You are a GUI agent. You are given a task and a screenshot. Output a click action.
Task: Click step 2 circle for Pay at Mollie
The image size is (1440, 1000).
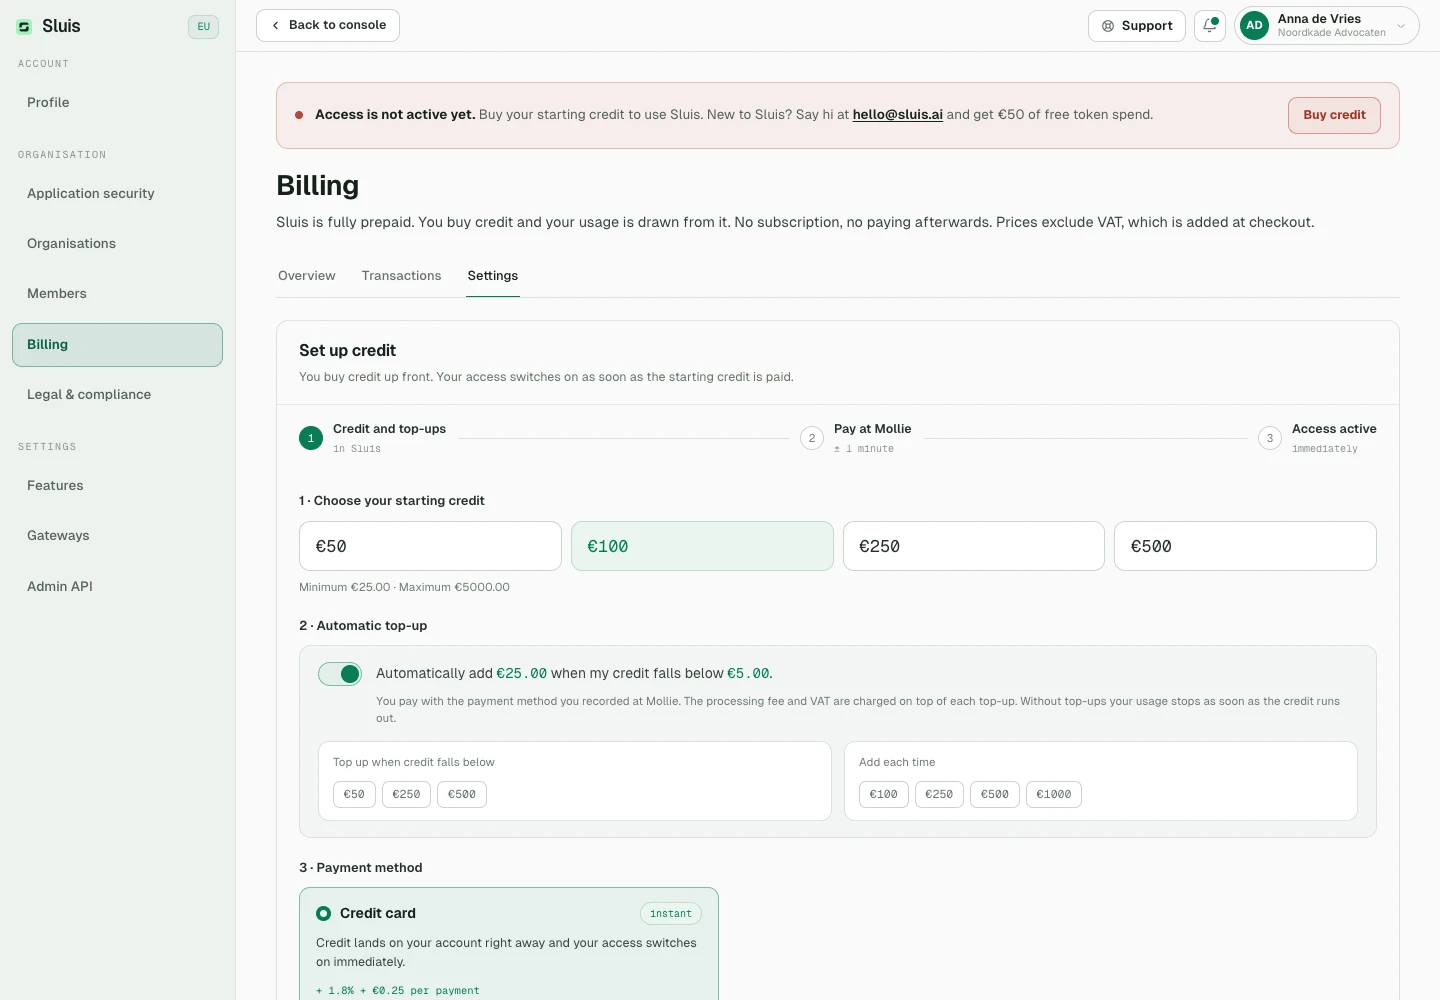pos(812,438)
